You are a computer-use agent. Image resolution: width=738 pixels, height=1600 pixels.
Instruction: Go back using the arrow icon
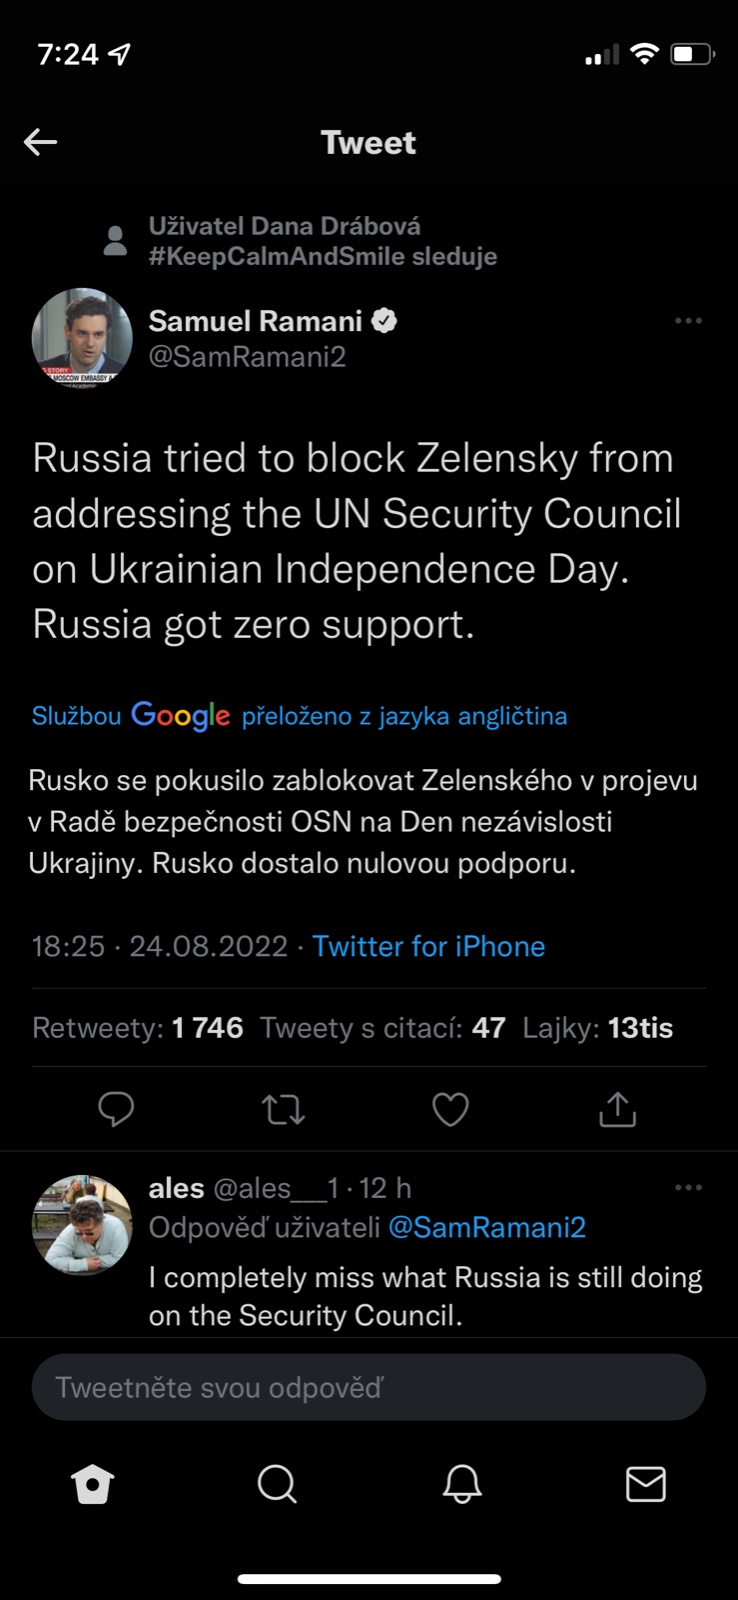[40, 142]
